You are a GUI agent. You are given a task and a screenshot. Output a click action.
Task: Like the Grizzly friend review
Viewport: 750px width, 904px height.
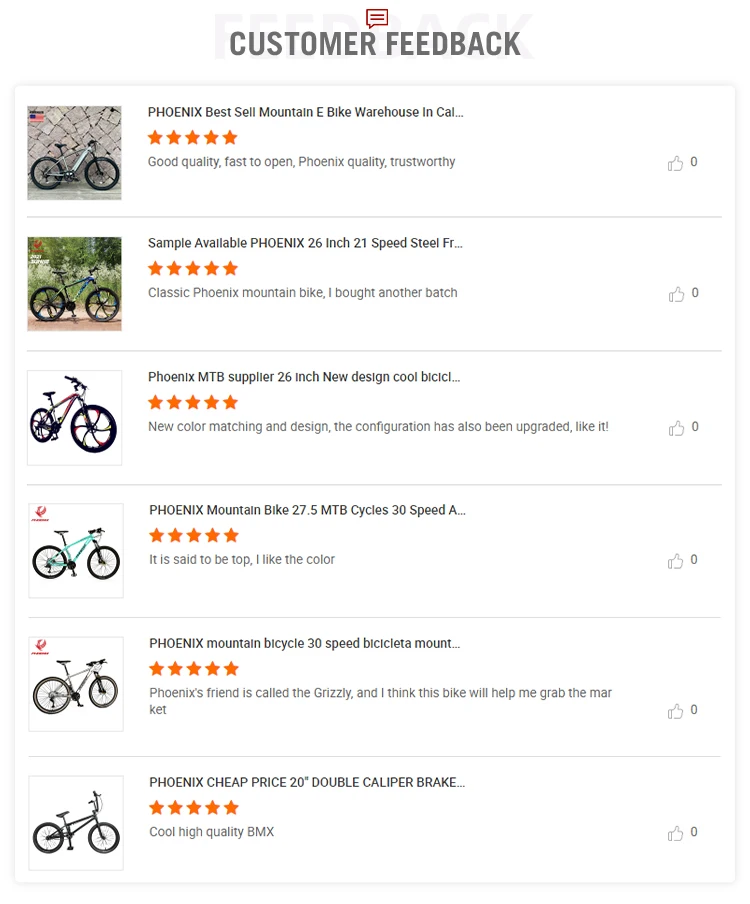pos(676,711)
